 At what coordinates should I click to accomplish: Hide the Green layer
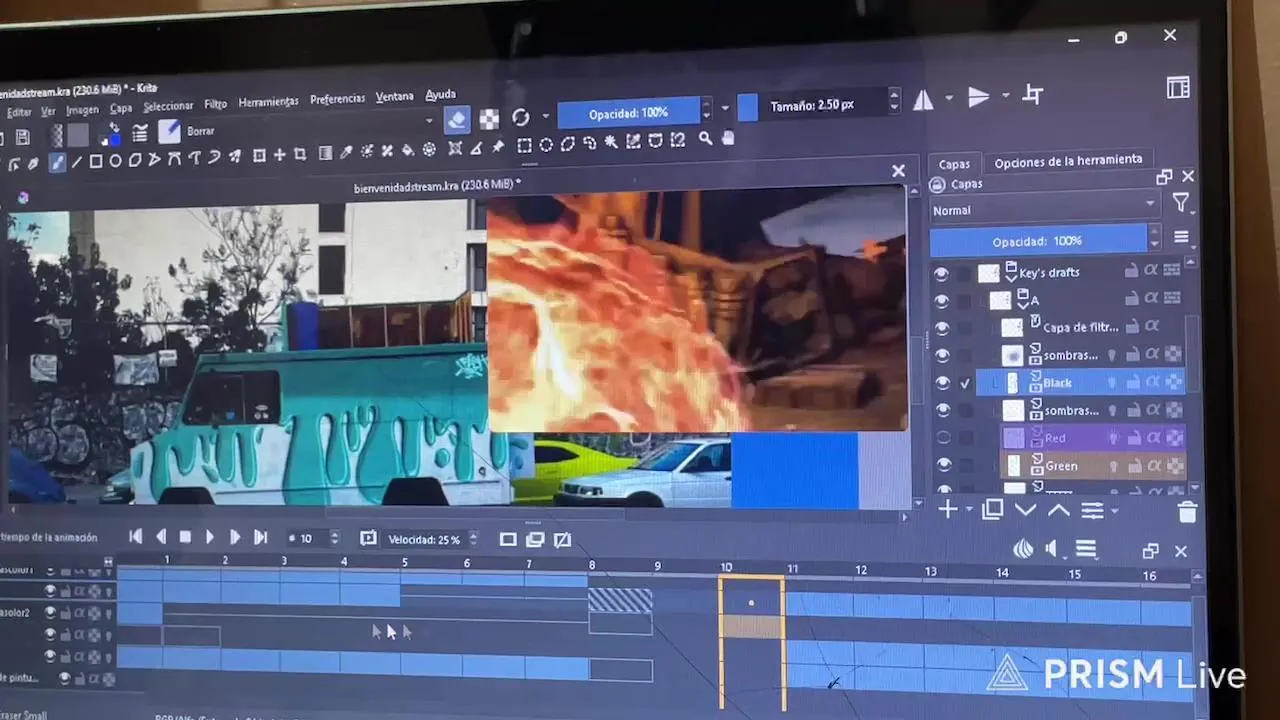tap(942, 465)
